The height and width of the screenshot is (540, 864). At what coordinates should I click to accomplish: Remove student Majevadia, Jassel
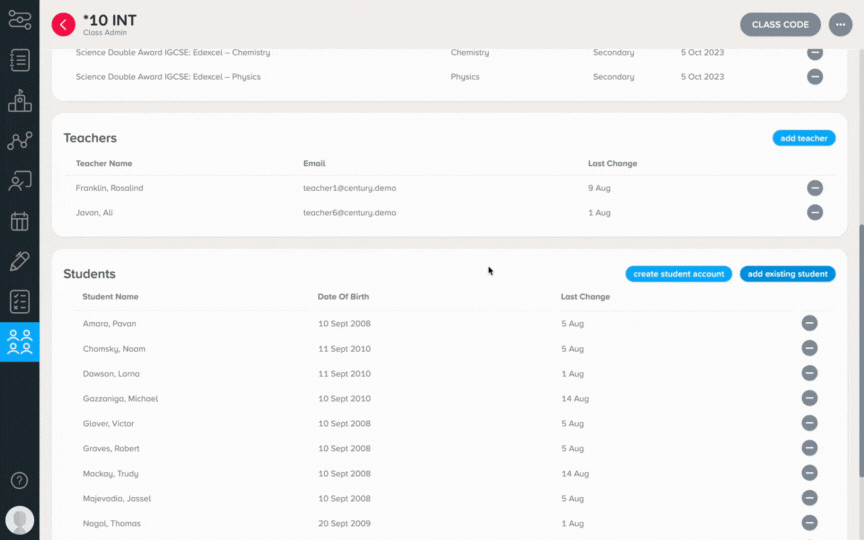click(x=809, y=498)
